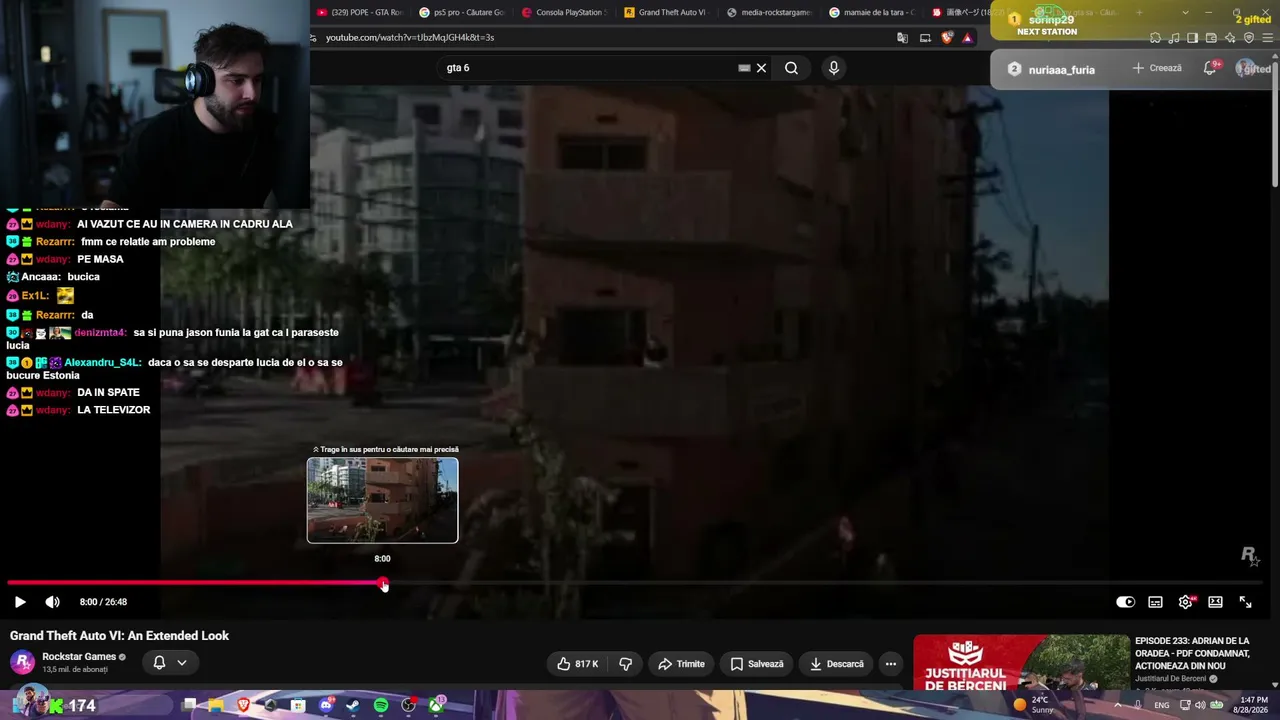The width and height of the screenshot is (1280, 720).
Task: Click the translate page icon in address bar
Action: coord(902,38)
